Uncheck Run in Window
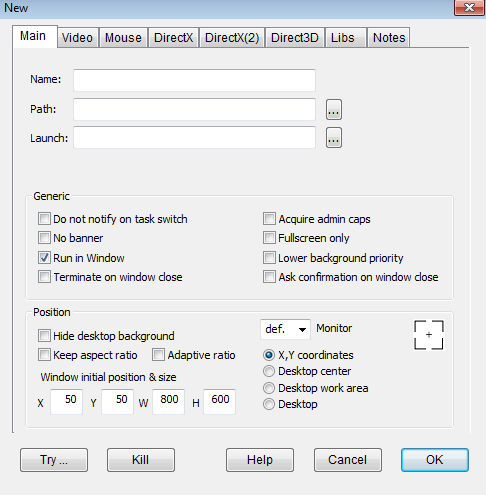486x495 pixels. [x=44, y=258]
